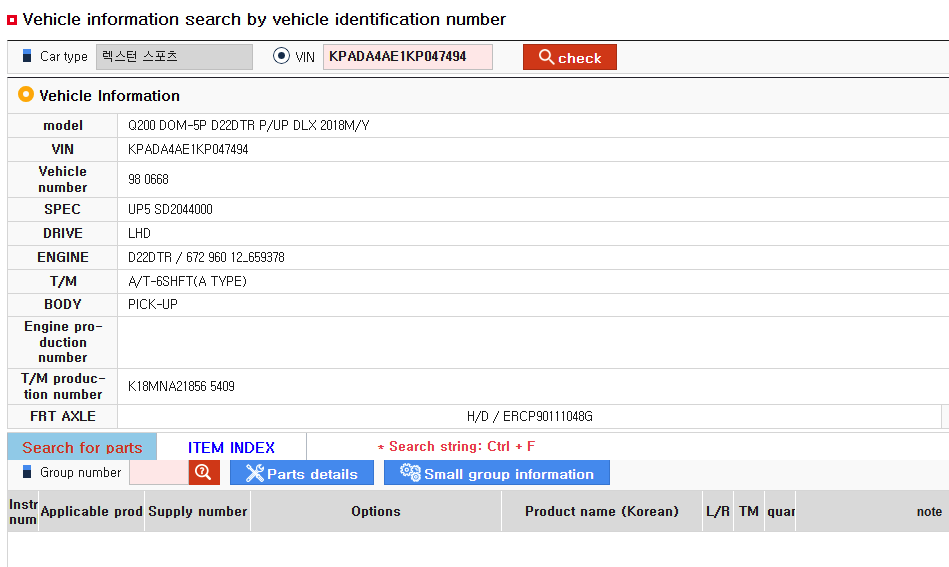Click the Applicable prod column header

tap(91, 511)
